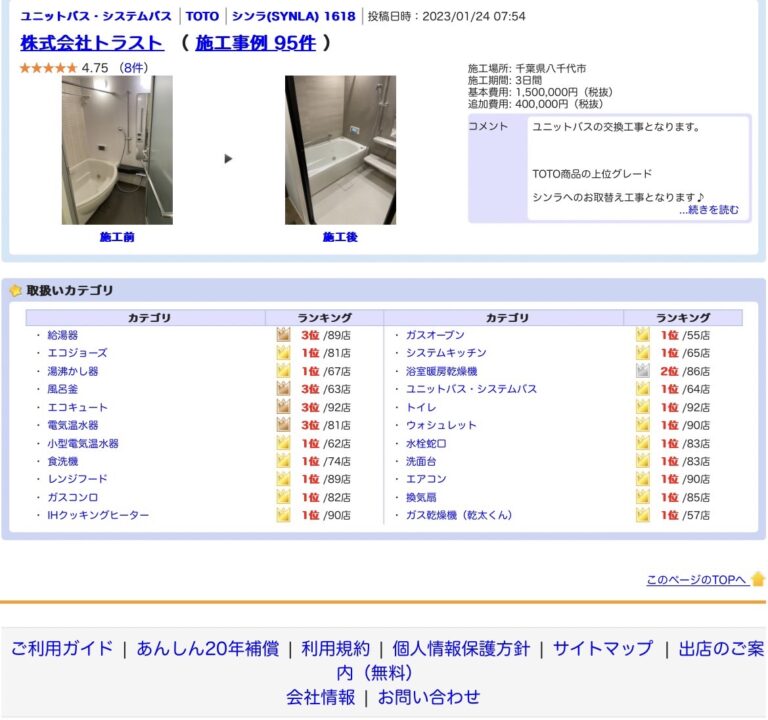This screenshot has width=768, height=720.
Task: Click gold crown icon in 洗面台 row
Action: [x=643, y=460]
